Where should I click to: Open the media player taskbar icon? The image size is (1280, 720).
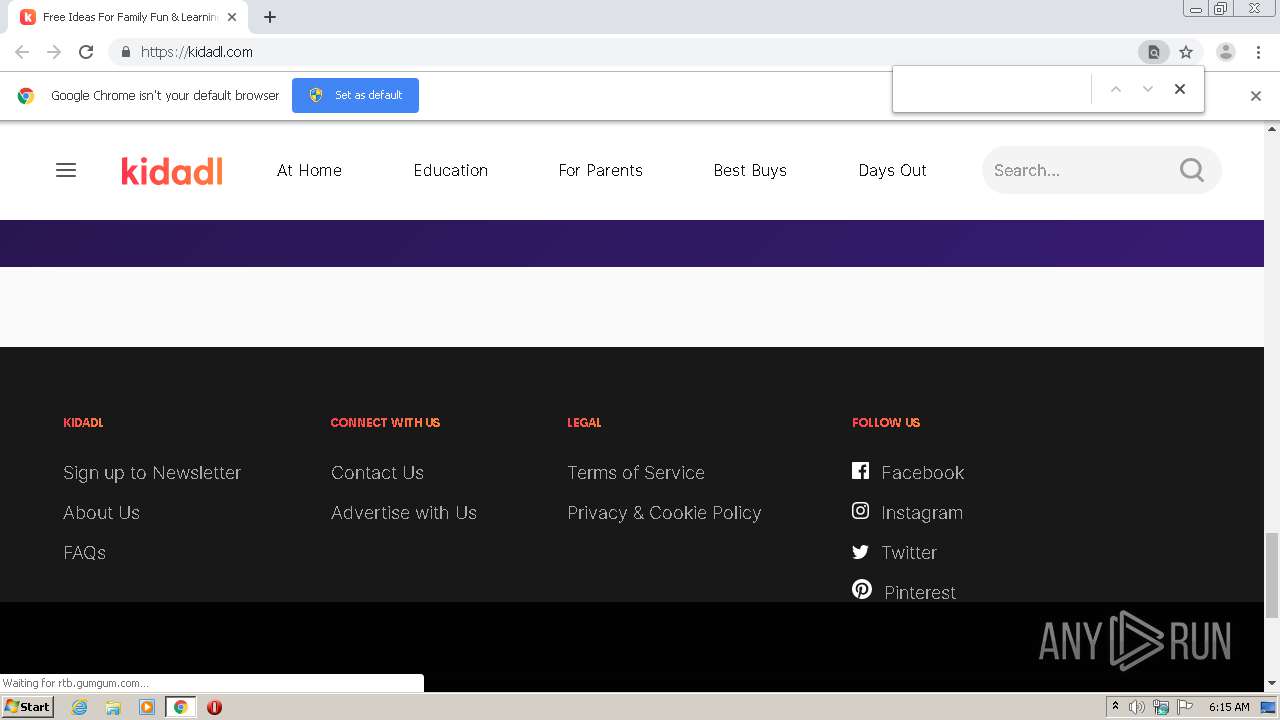coord(147,707)
